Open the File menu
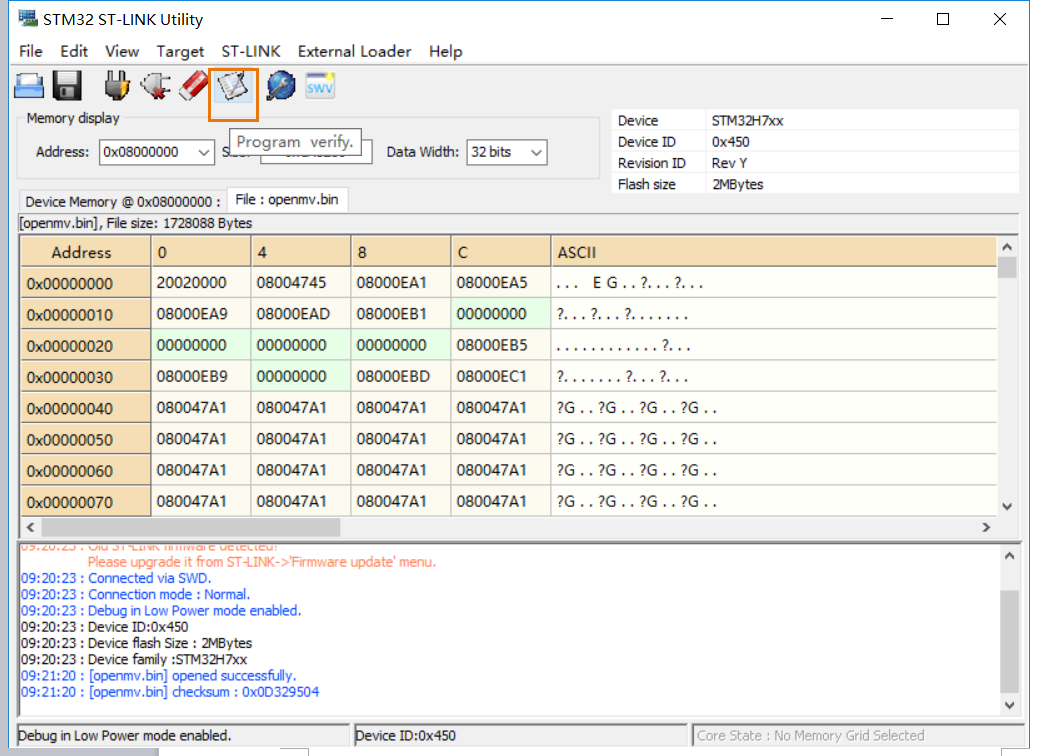The width and height of the screenshot is (1038, 756). (x=30, y=52)
